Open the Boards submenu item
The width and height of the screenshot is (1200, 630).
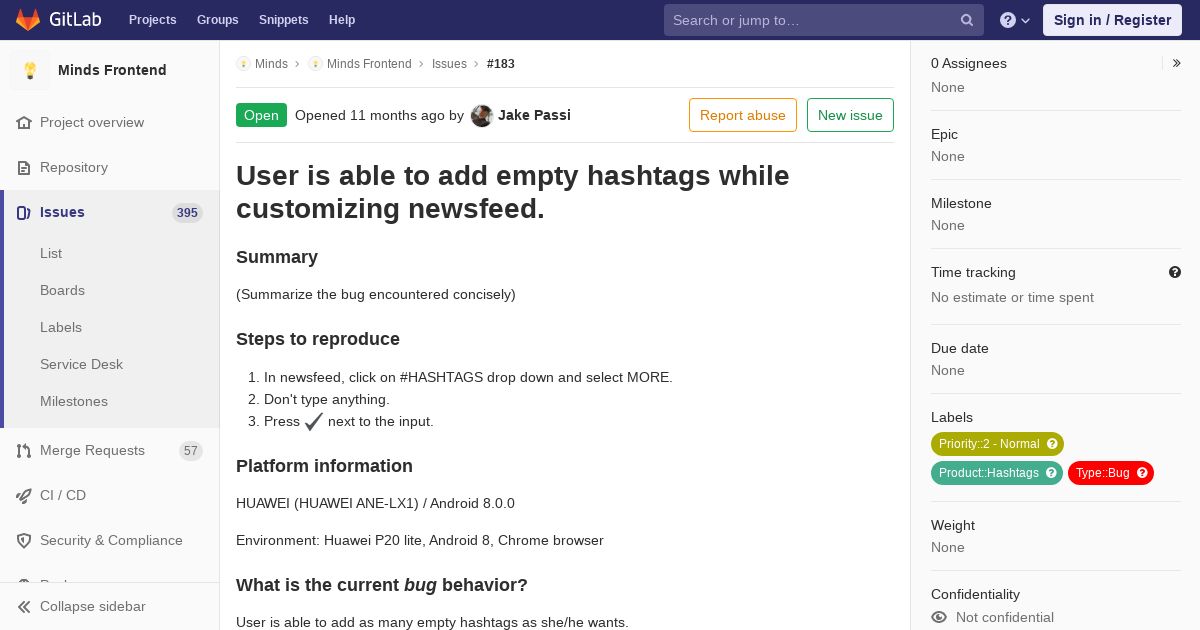coord(62,290)
